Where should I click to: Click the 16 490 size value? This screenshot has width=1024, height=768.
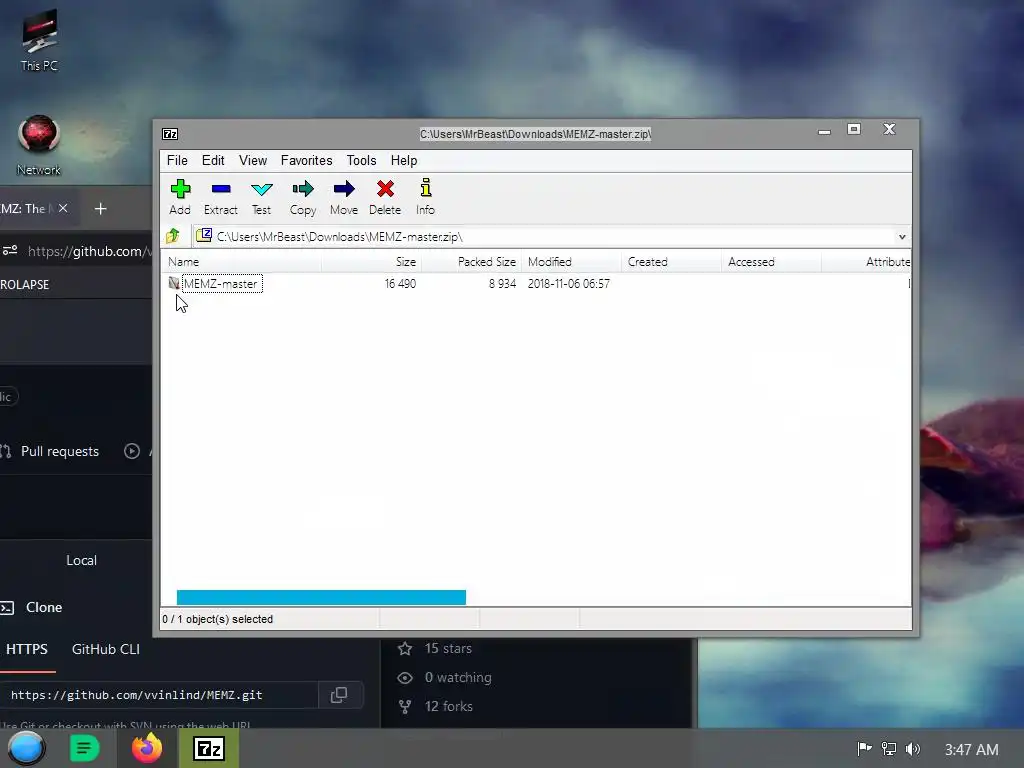[x=400, y=283]
